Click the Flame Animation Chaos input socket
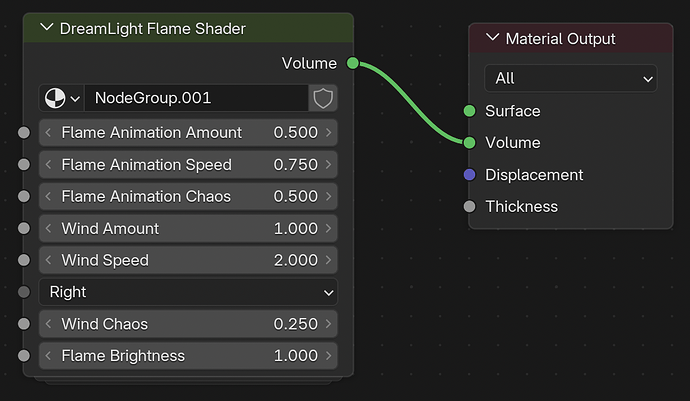This screenshot has height=401, width=690. click(24, 196)
